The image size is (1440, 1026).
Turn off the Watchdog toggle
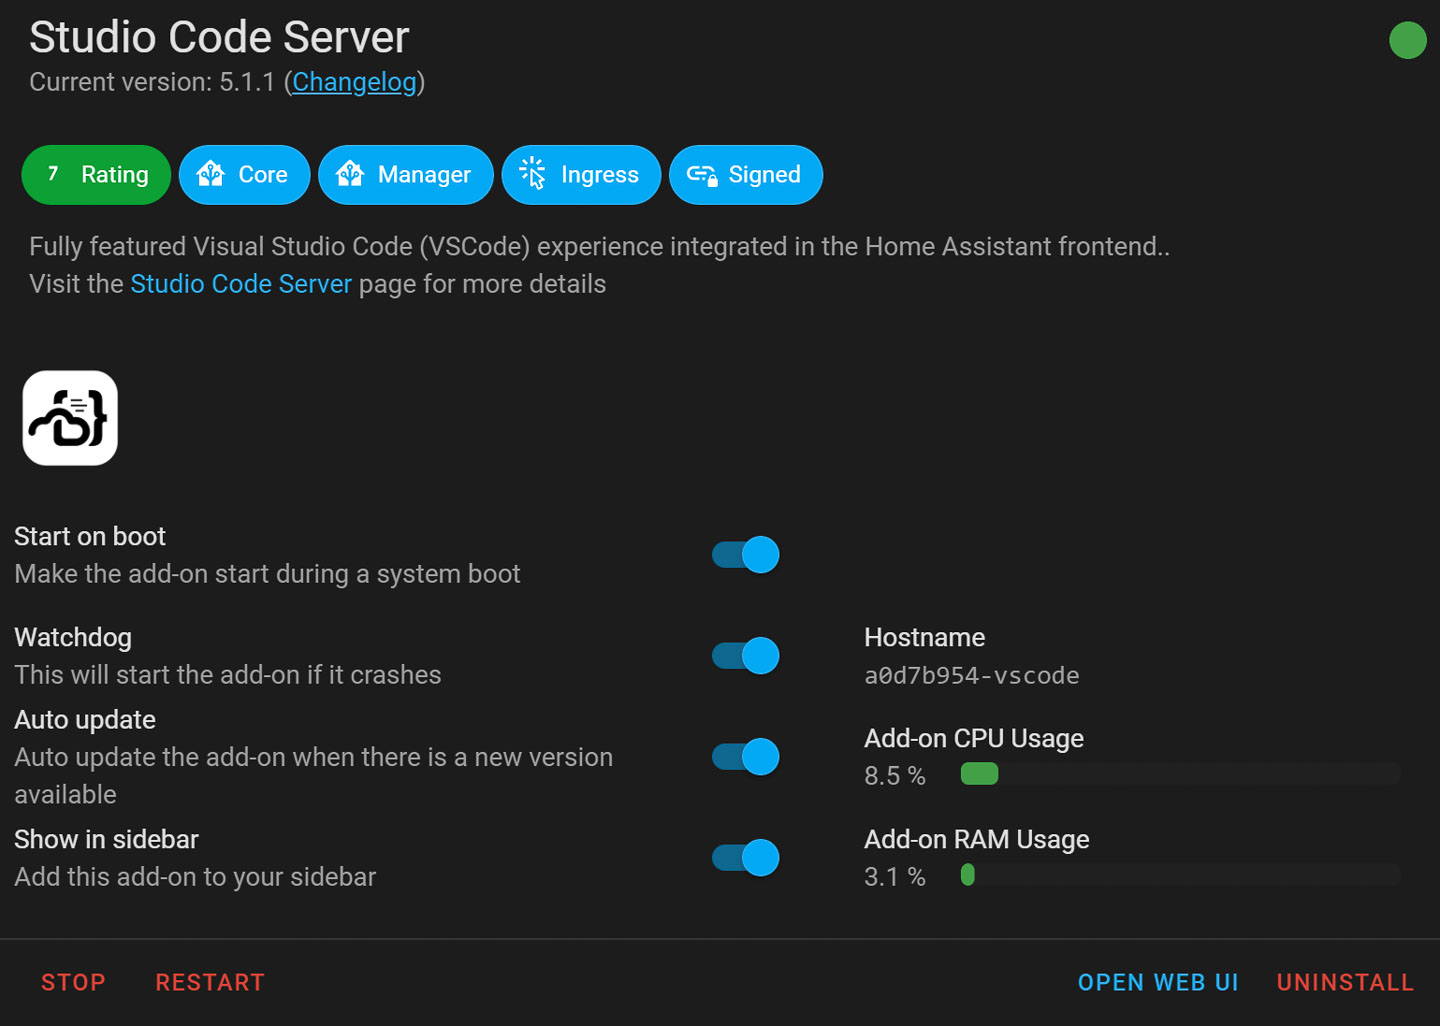[x=744, y=656]
